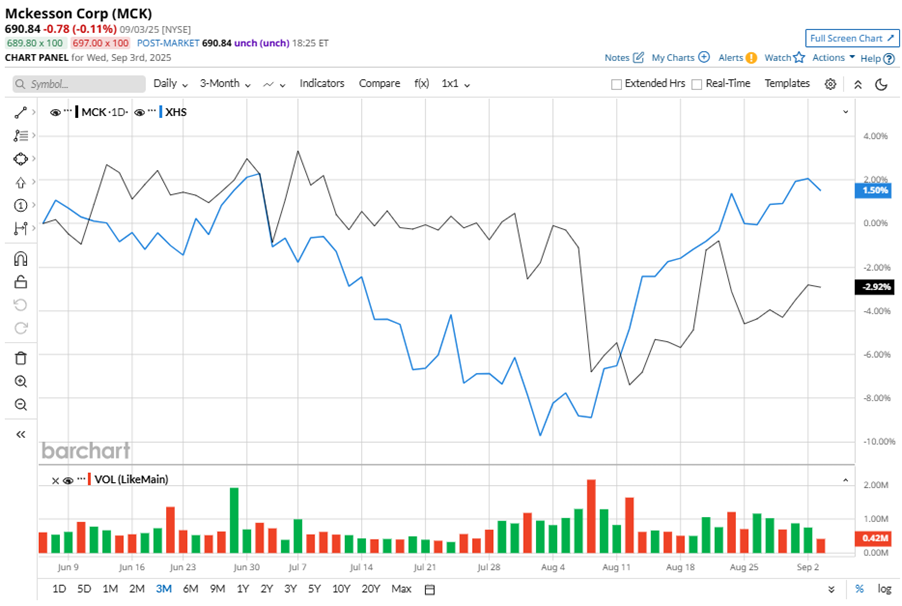Select the numbered annotation tool
The width and height of the screenshot is (902, 606).
click(x=21, y=205)
